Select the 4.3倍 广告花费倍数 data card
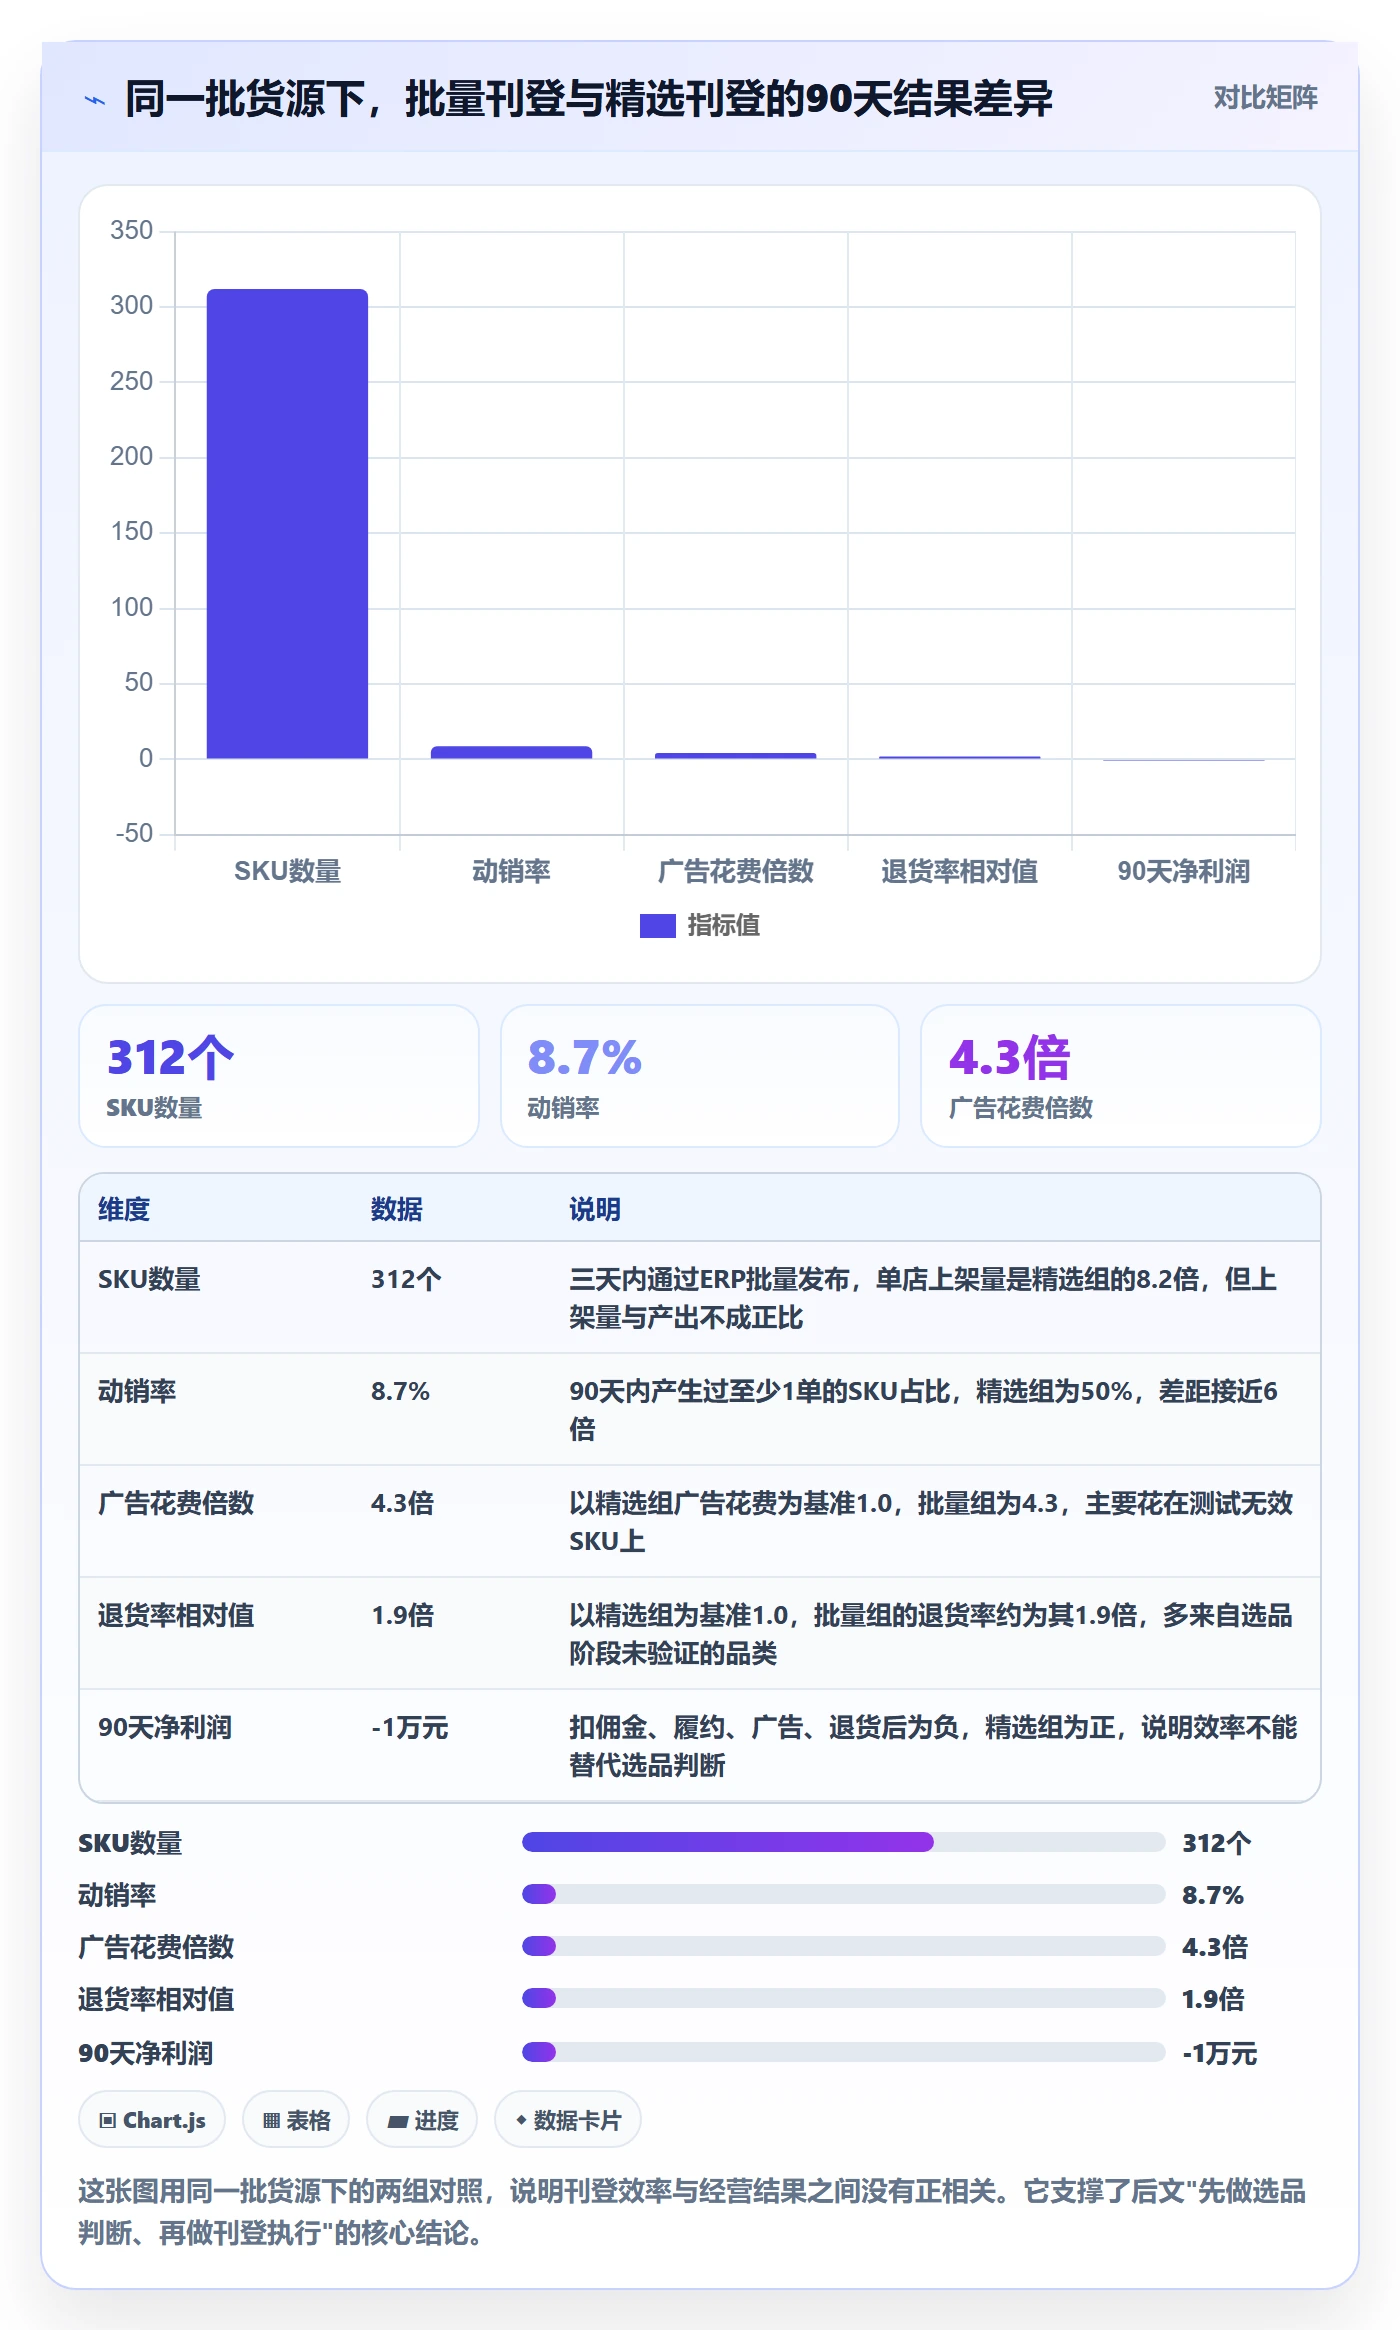 [x=1121, y=1076]
